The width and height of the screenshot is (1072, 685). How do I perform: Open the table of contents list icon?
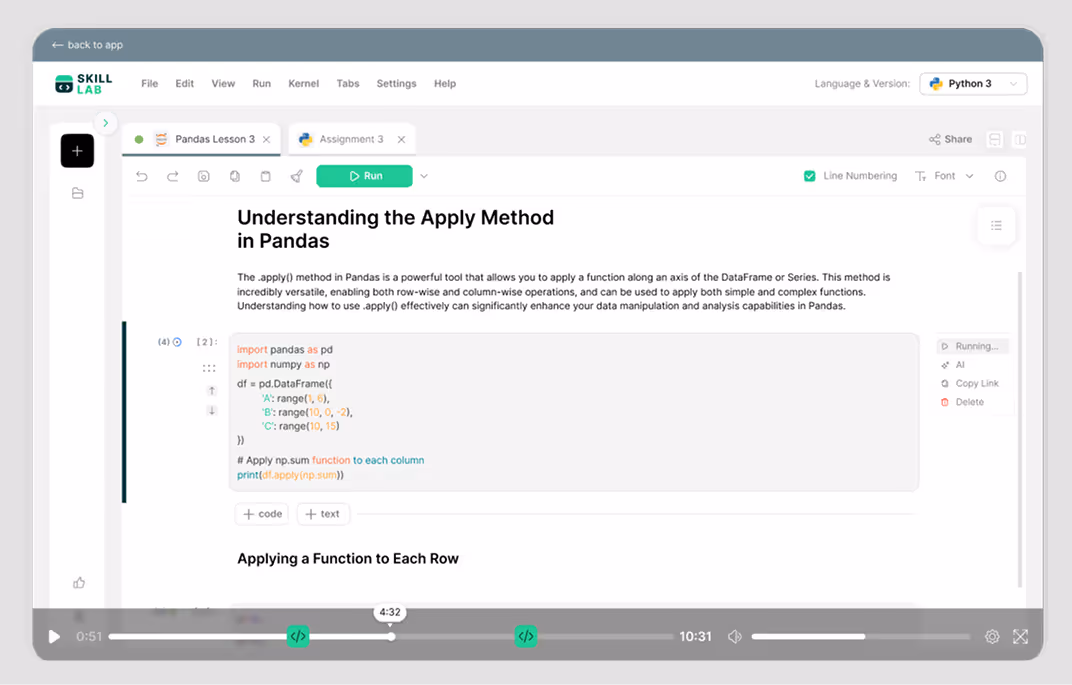click(x=996, y=226)
